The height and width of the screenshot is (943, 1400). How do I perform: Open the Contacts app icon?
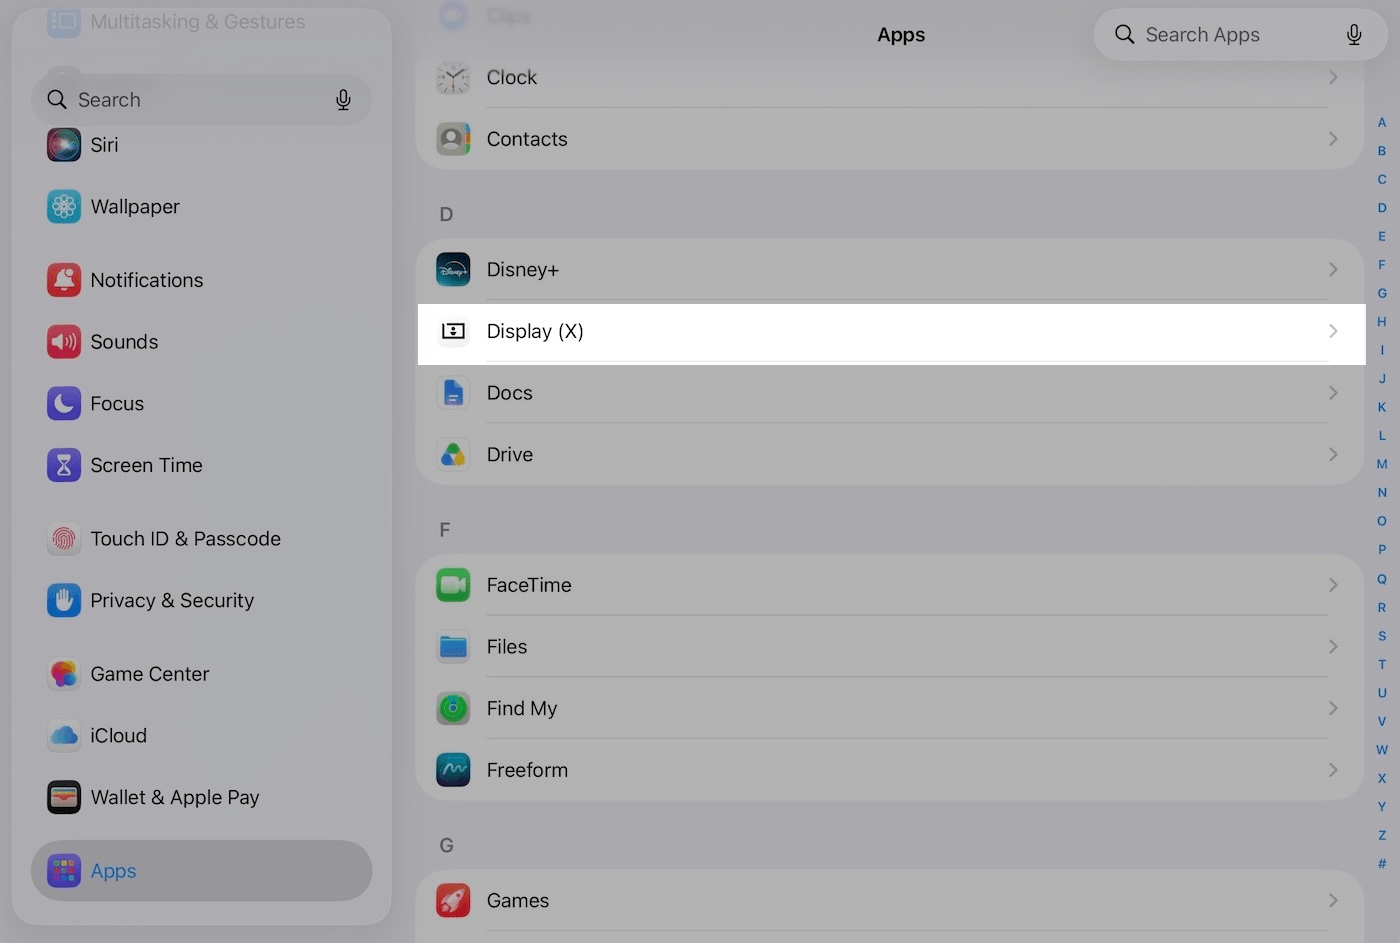[x=453, y=139]
